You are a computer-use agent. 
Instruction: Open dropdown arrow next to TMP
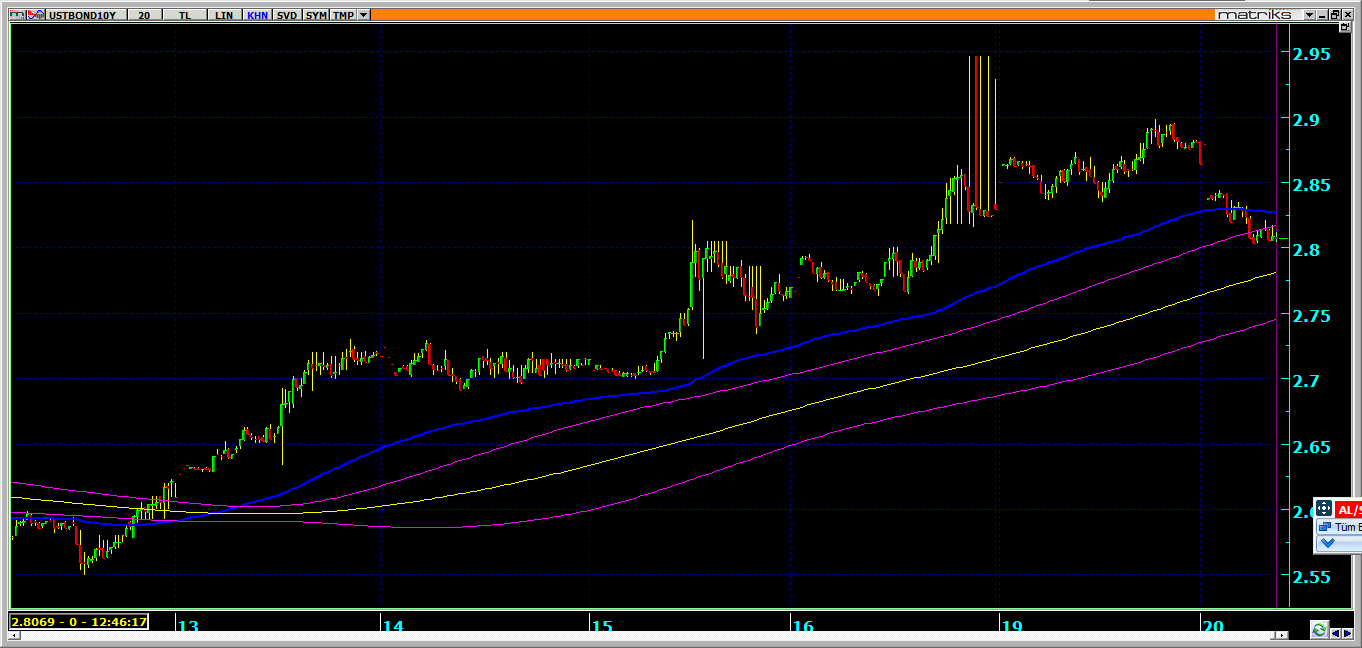tap(363, 15)
